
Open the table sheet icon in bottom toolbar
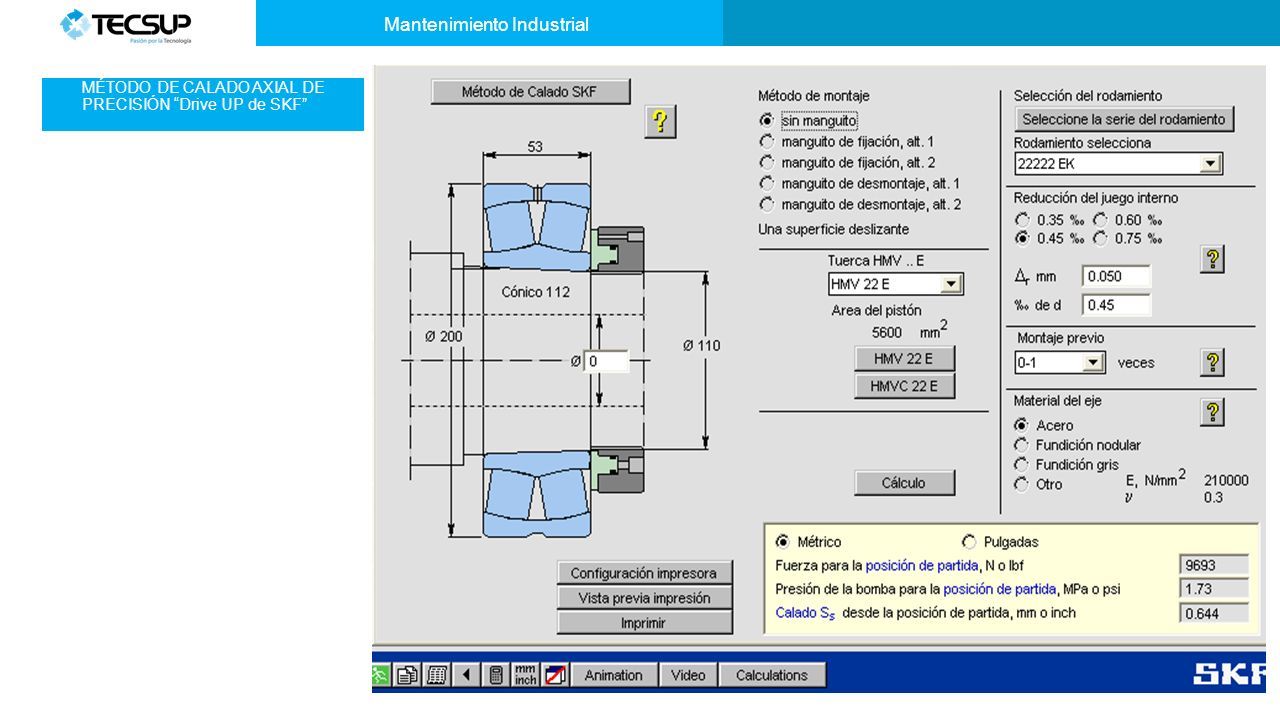coord(437,675)
